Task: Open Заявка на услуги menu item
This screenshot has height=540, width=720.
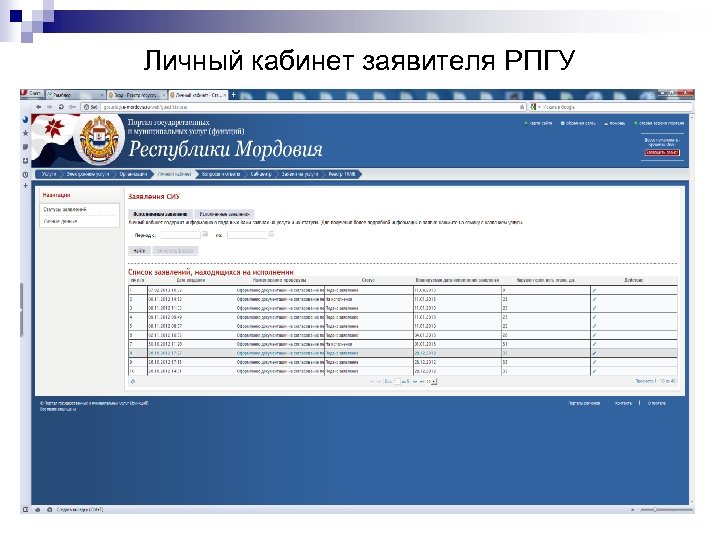Action: coord(300,174)
